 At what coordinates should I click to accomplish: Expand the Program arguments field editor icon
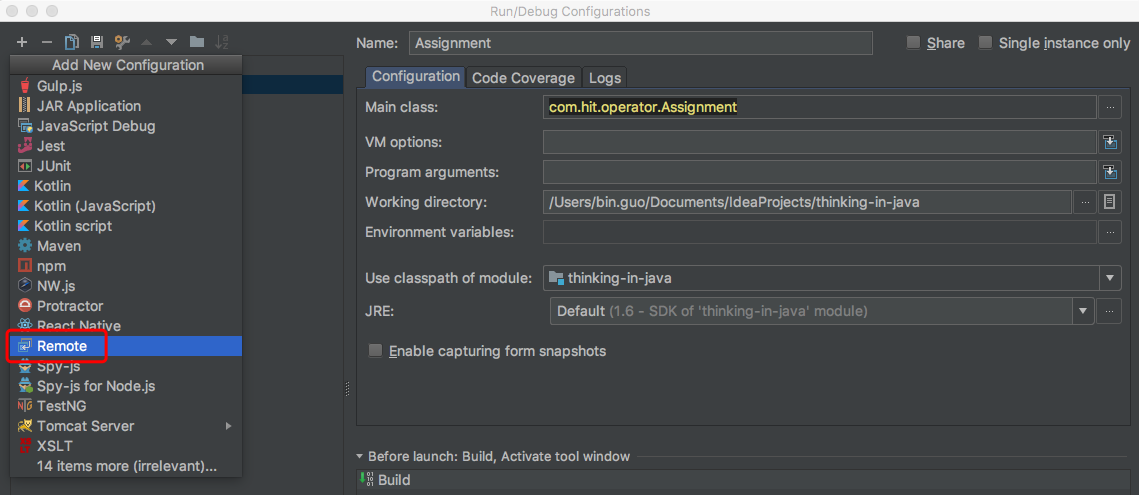coord(1109,172)
